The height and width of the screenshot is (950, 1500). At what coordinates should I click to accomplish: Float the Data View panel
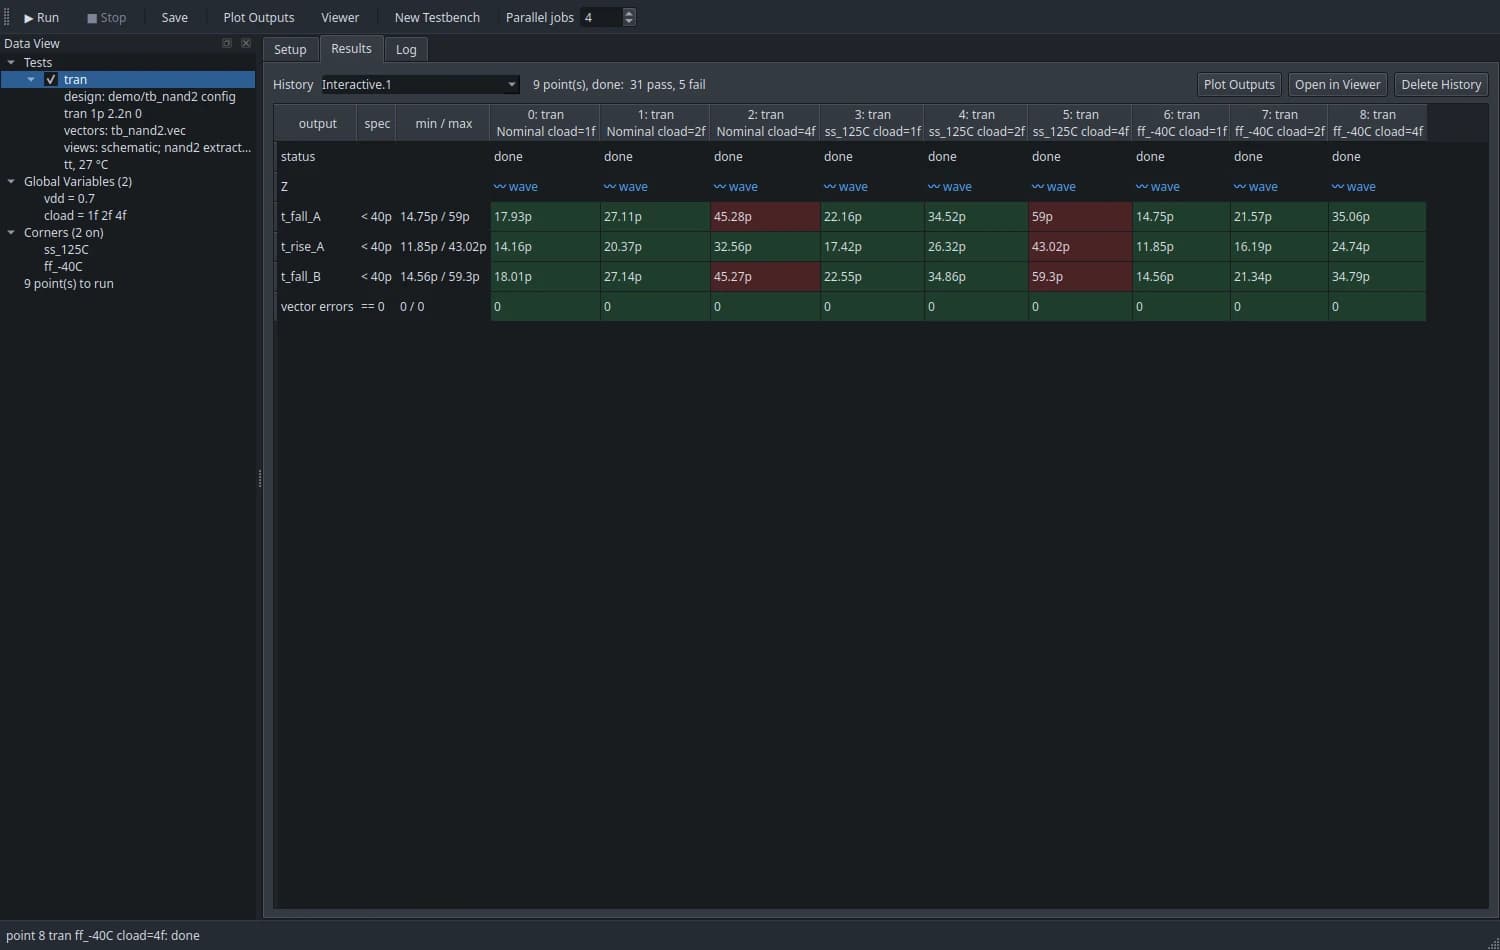pos(227,43)
